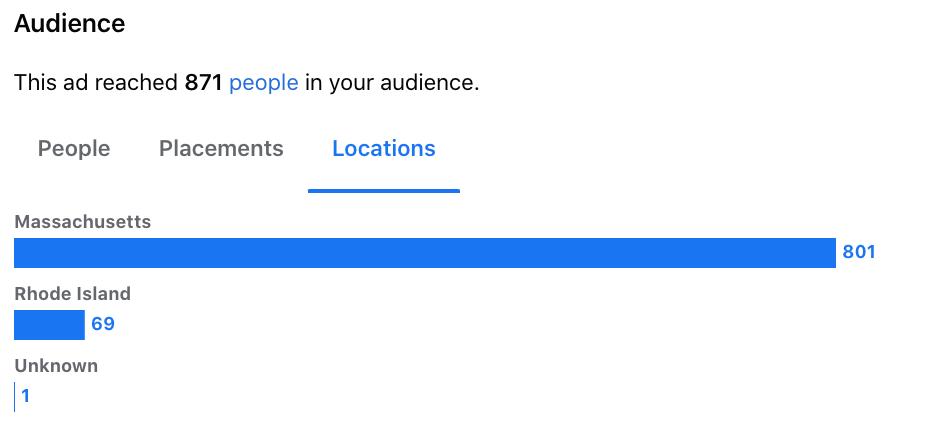Click the Rhode Island reach bar
Viewport: 930px width, 434px height.
point(49,325)
